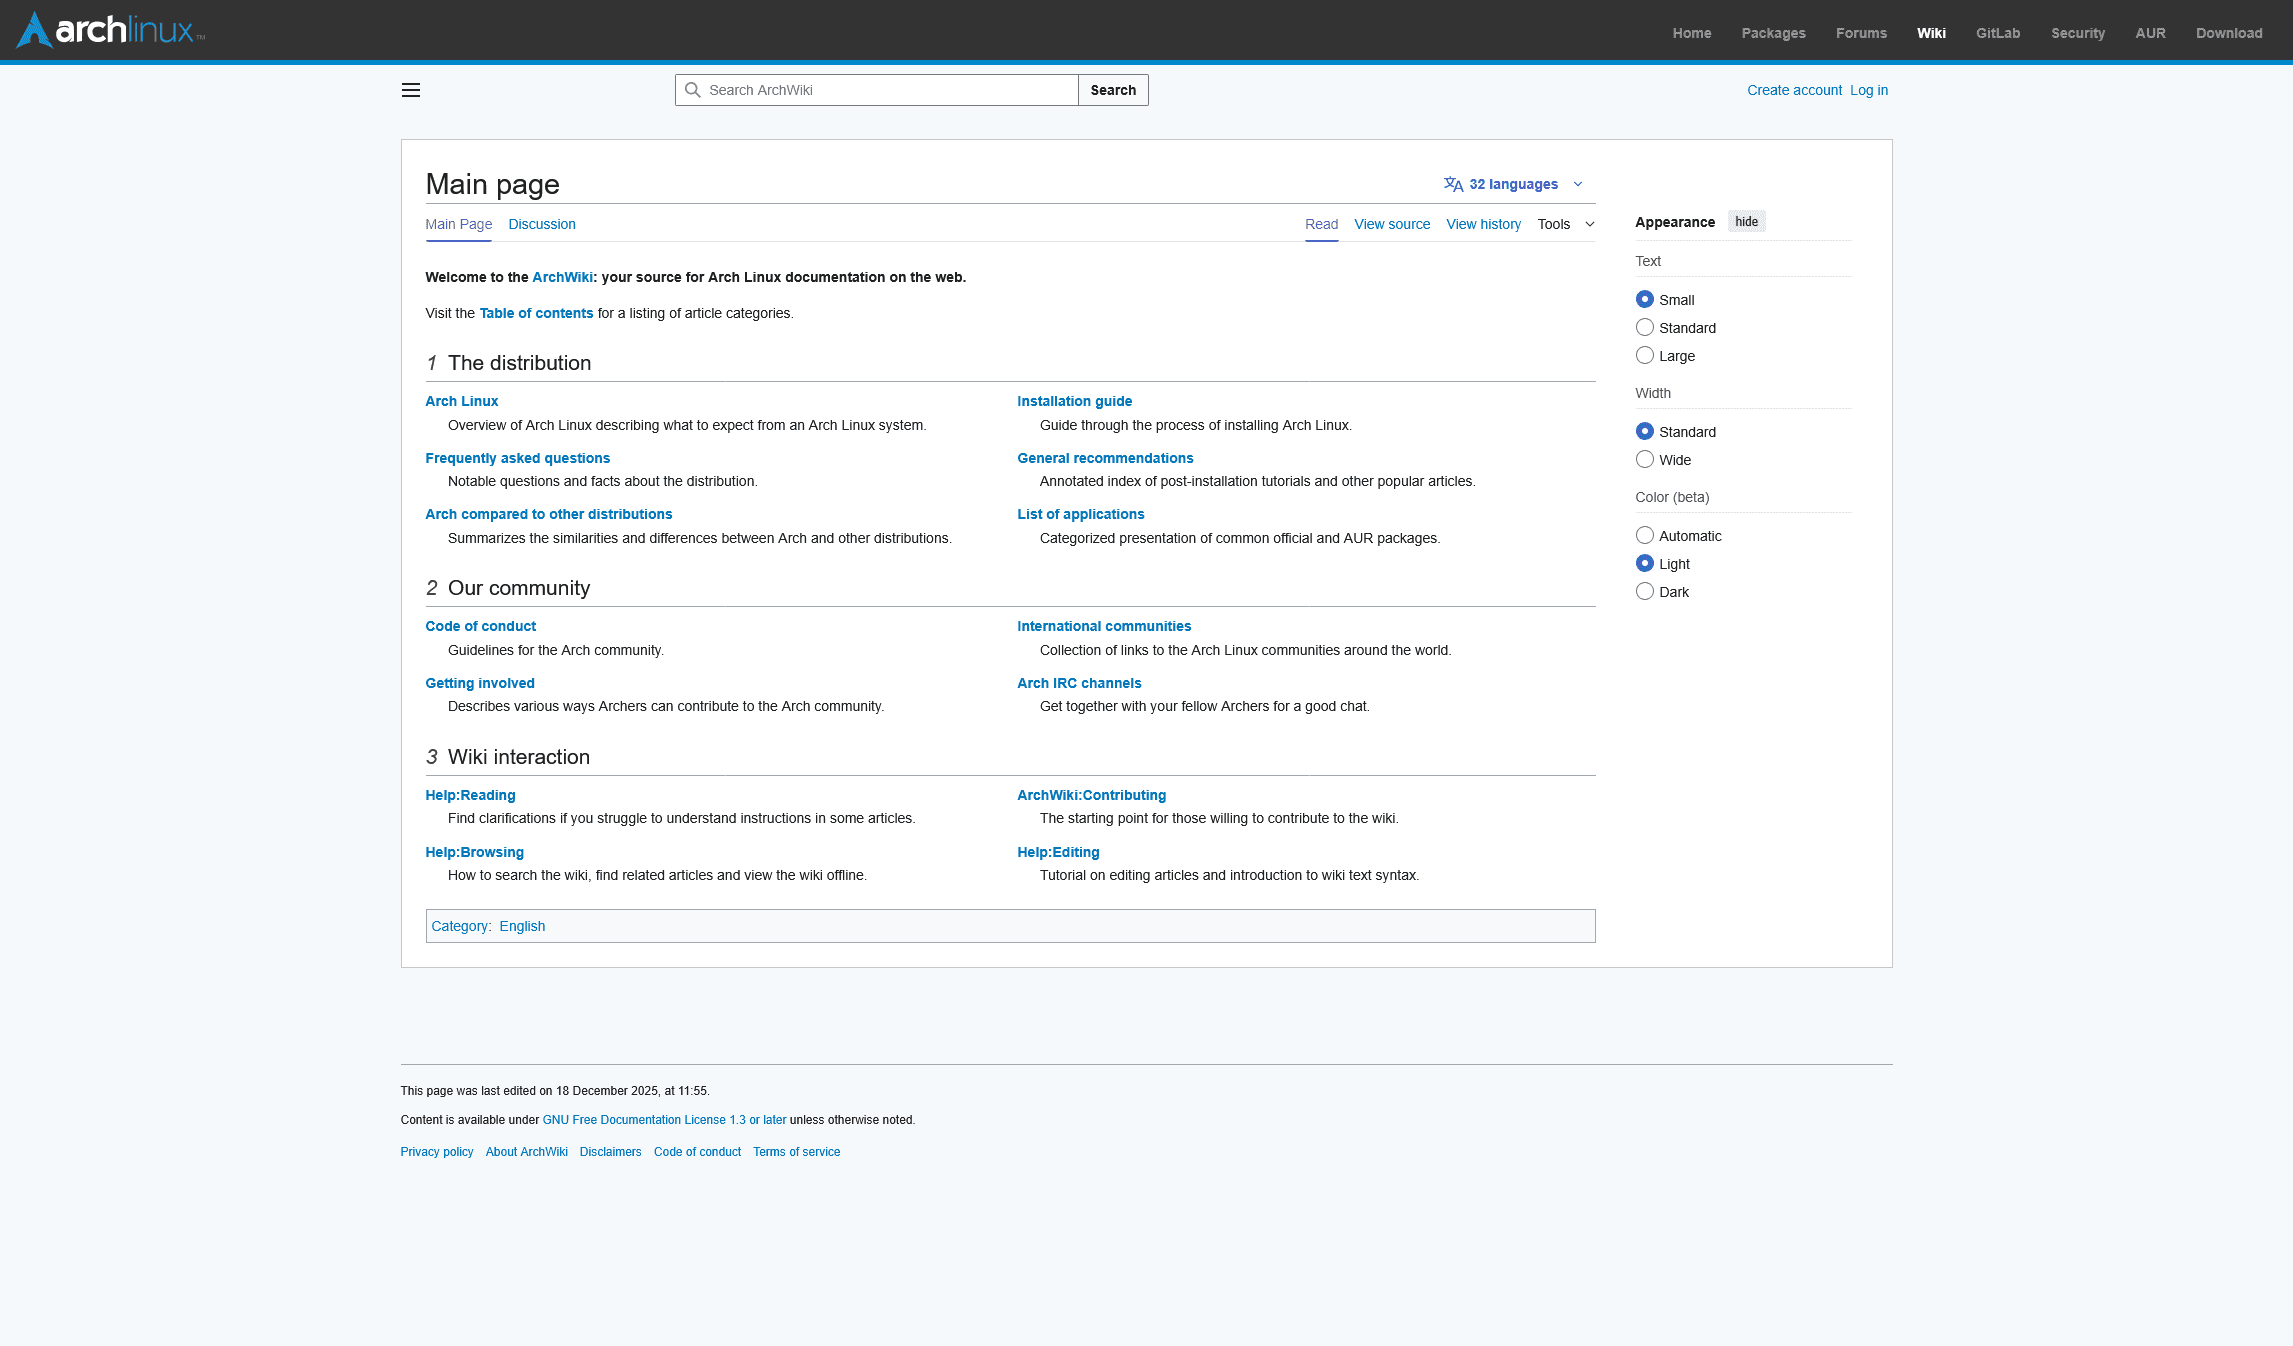Image resolution: width=2293 pixels, height=1346 pixels.
Task: Open footer Code of conduct link
Action: coord(698,1152)
